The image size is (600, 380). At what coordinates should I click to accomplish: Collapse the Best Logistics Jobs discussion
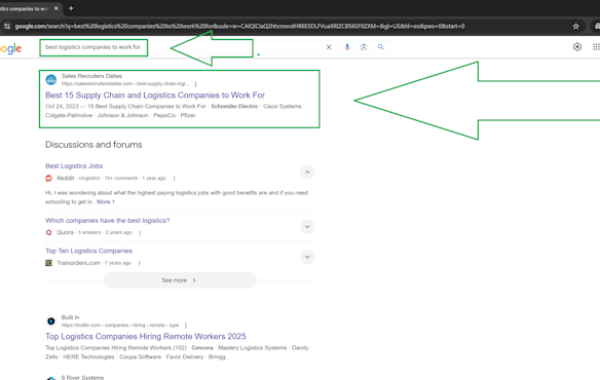(x=307, y=172)
